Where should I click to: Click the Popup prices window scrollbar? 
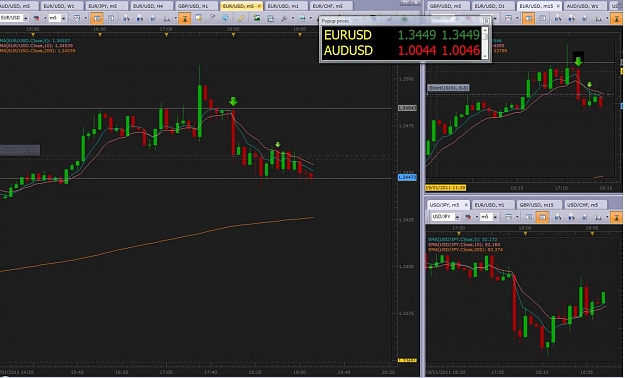[x=485, y=43]
